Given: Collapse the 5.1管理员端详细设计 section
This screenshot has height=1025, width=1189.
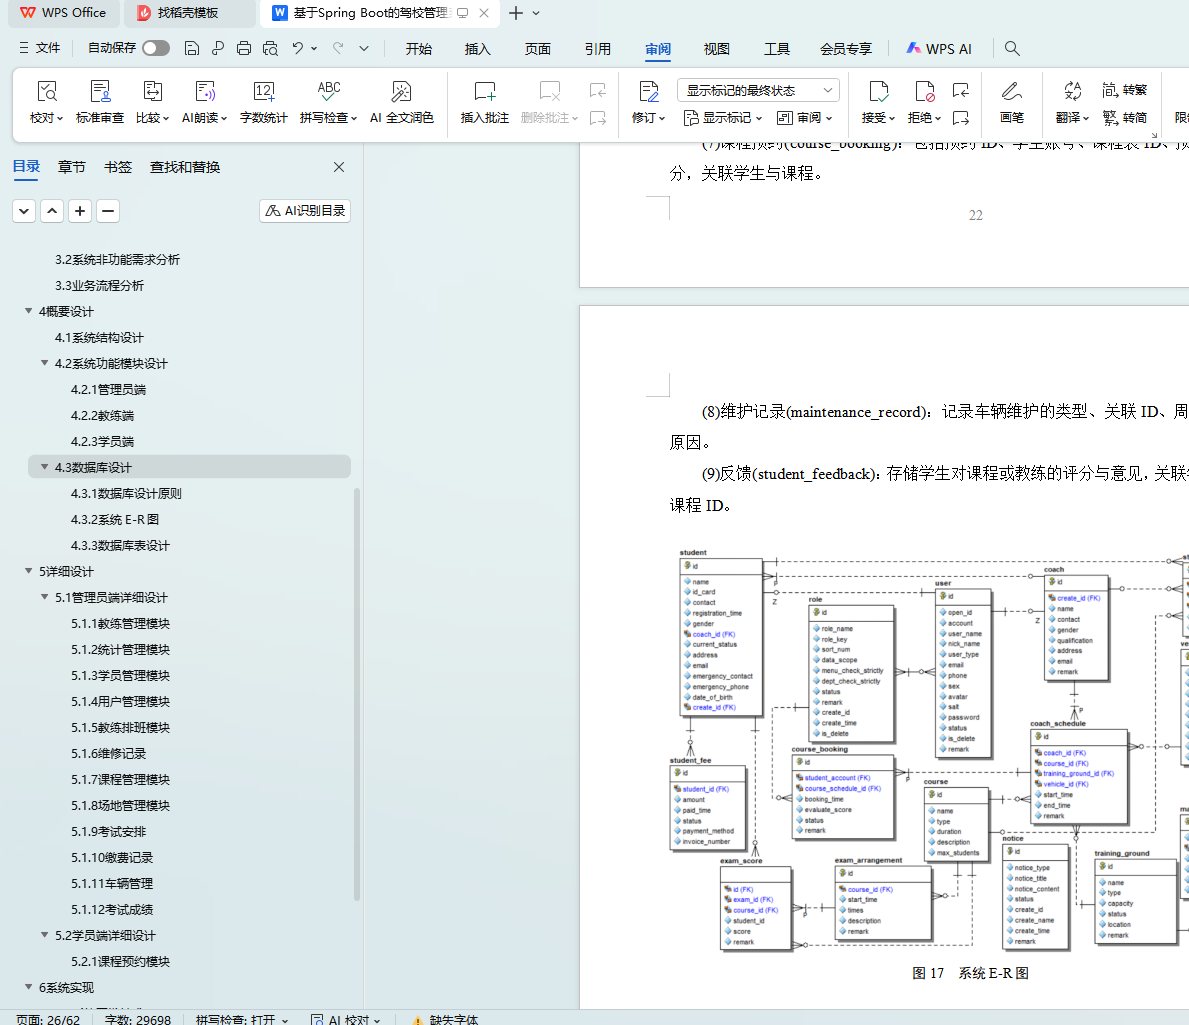Looking at the screenshot, I should click(x=44, y=597).
